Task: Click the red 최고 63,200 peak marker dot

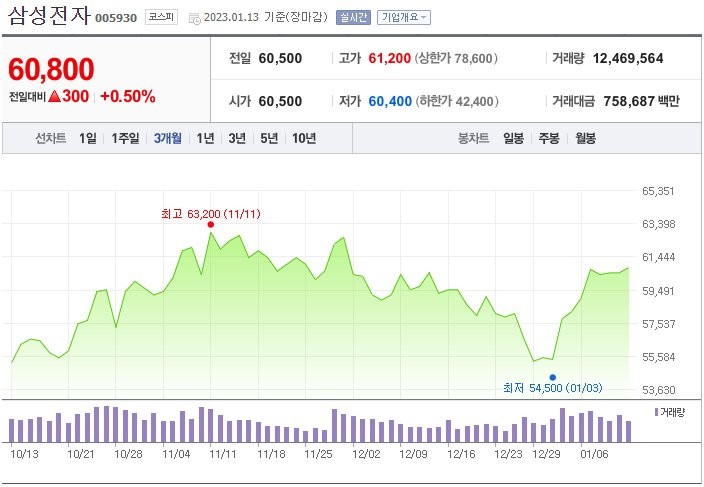Action: [211, 224]
